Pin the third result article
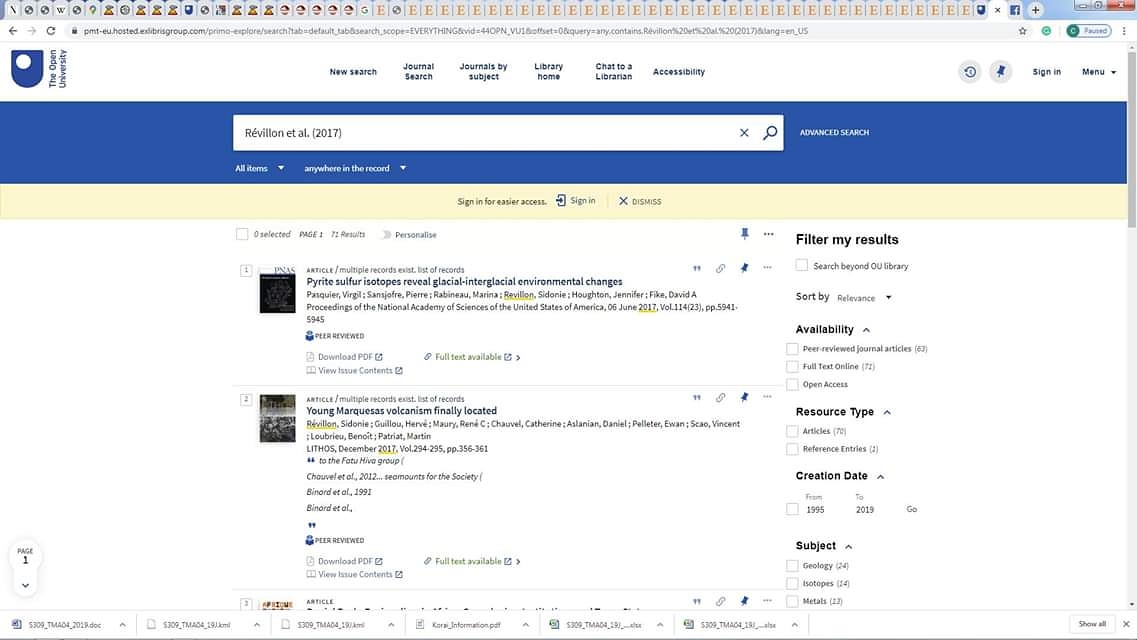1137x640 pixels. [744, 601]
